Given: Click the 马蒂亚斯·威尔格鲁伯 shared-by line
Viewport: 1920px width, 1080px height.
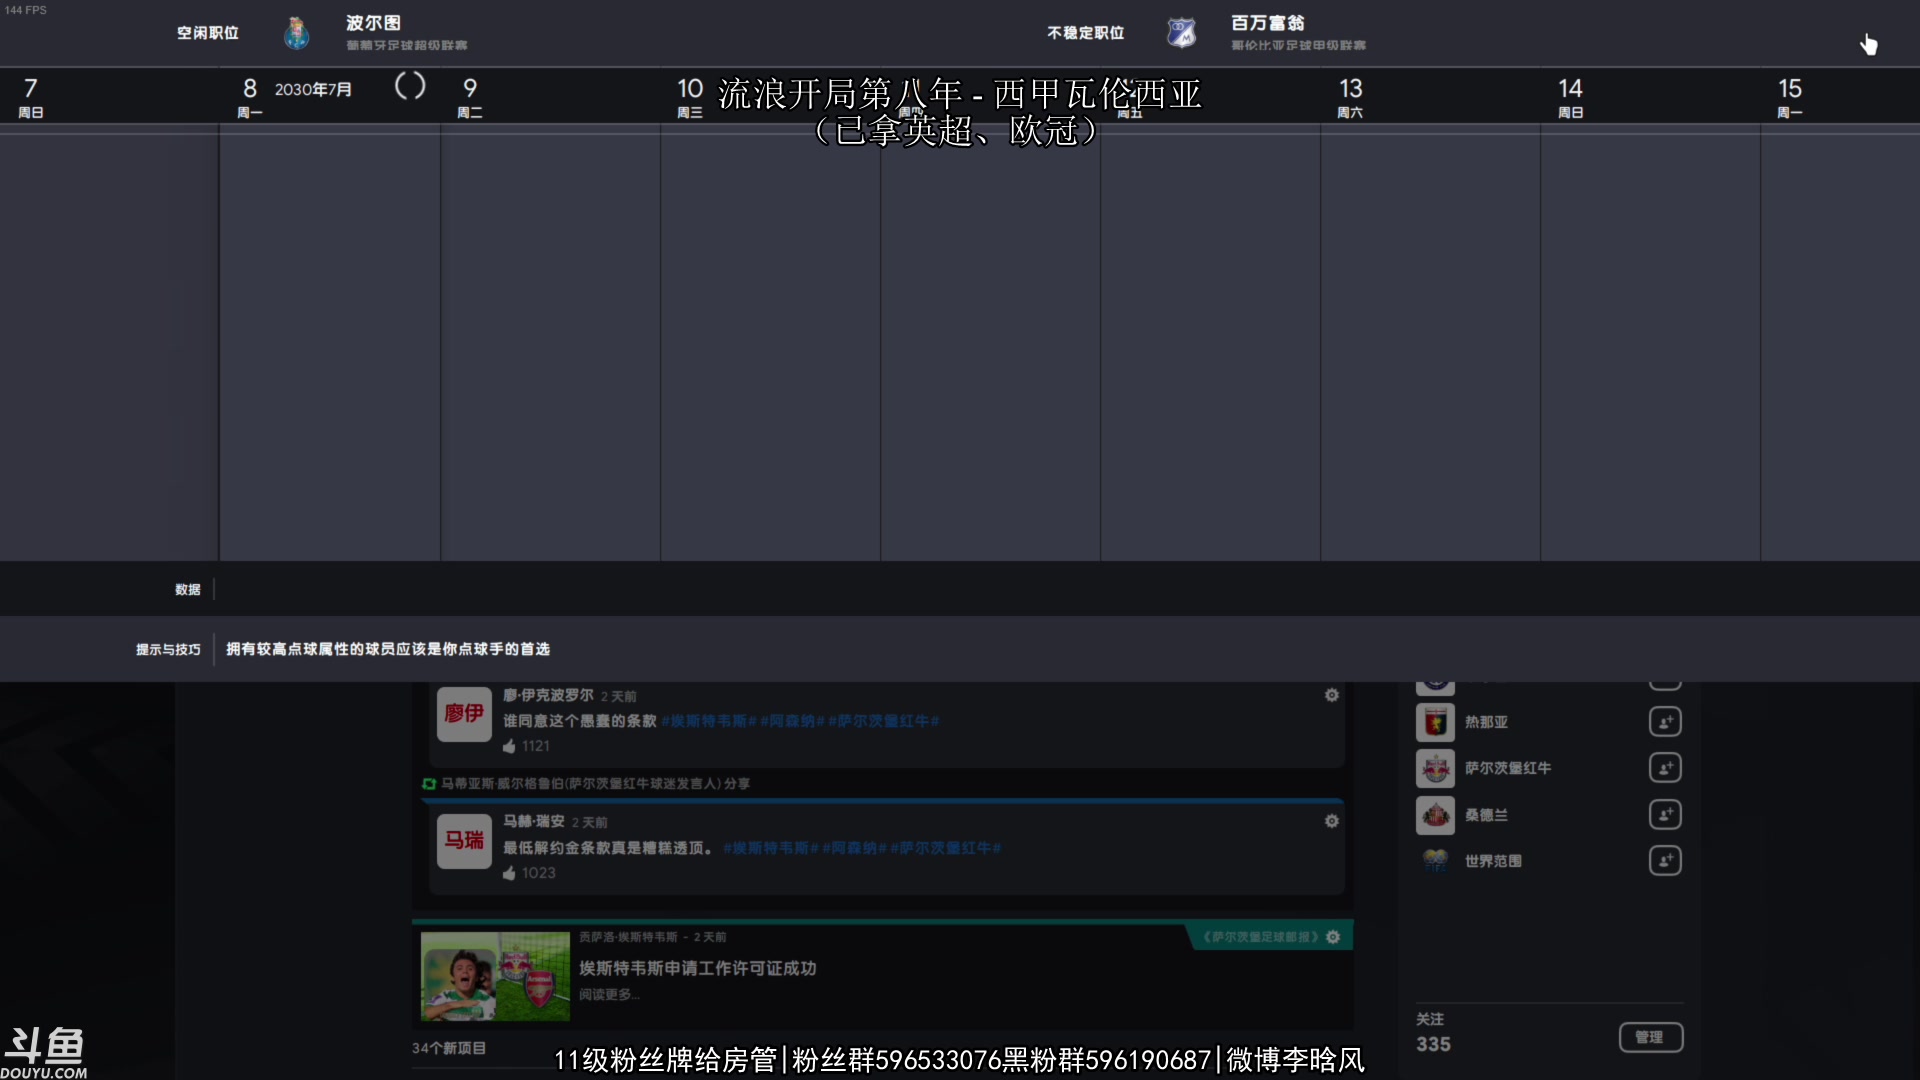Looking at the screenshot, I should coord(595,784).
